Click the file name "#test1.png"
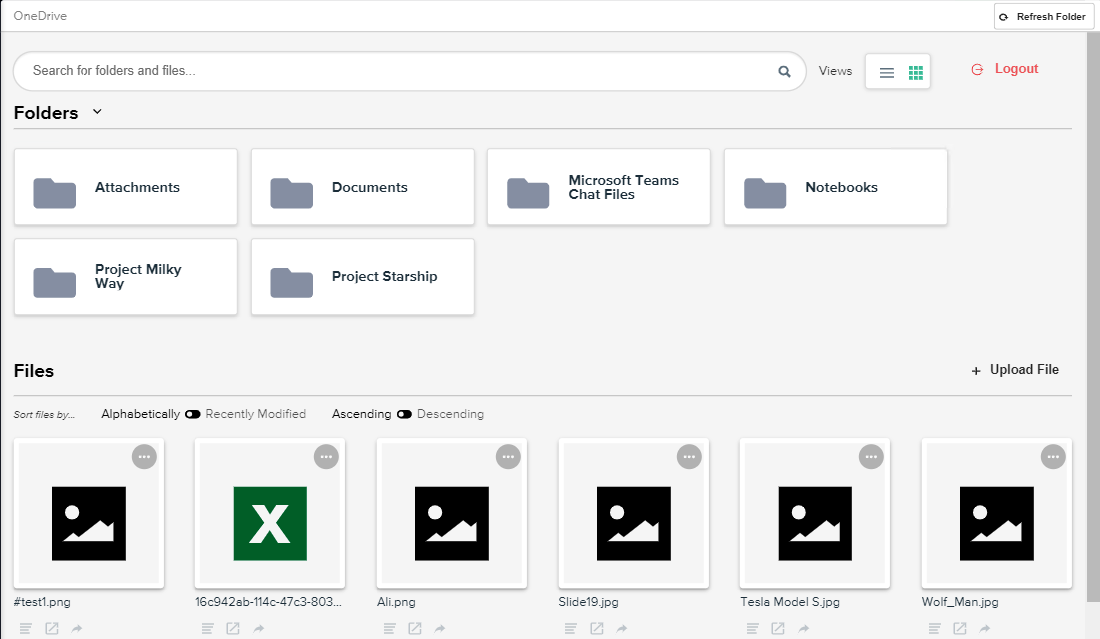1100x639 pixels. coord(42,602)
